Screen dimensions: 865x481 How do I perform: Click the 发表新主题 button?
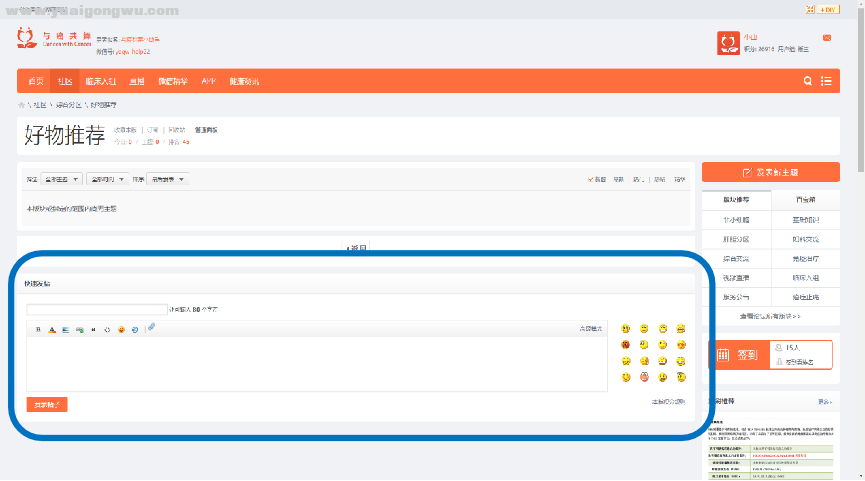(x=771, y=172)
